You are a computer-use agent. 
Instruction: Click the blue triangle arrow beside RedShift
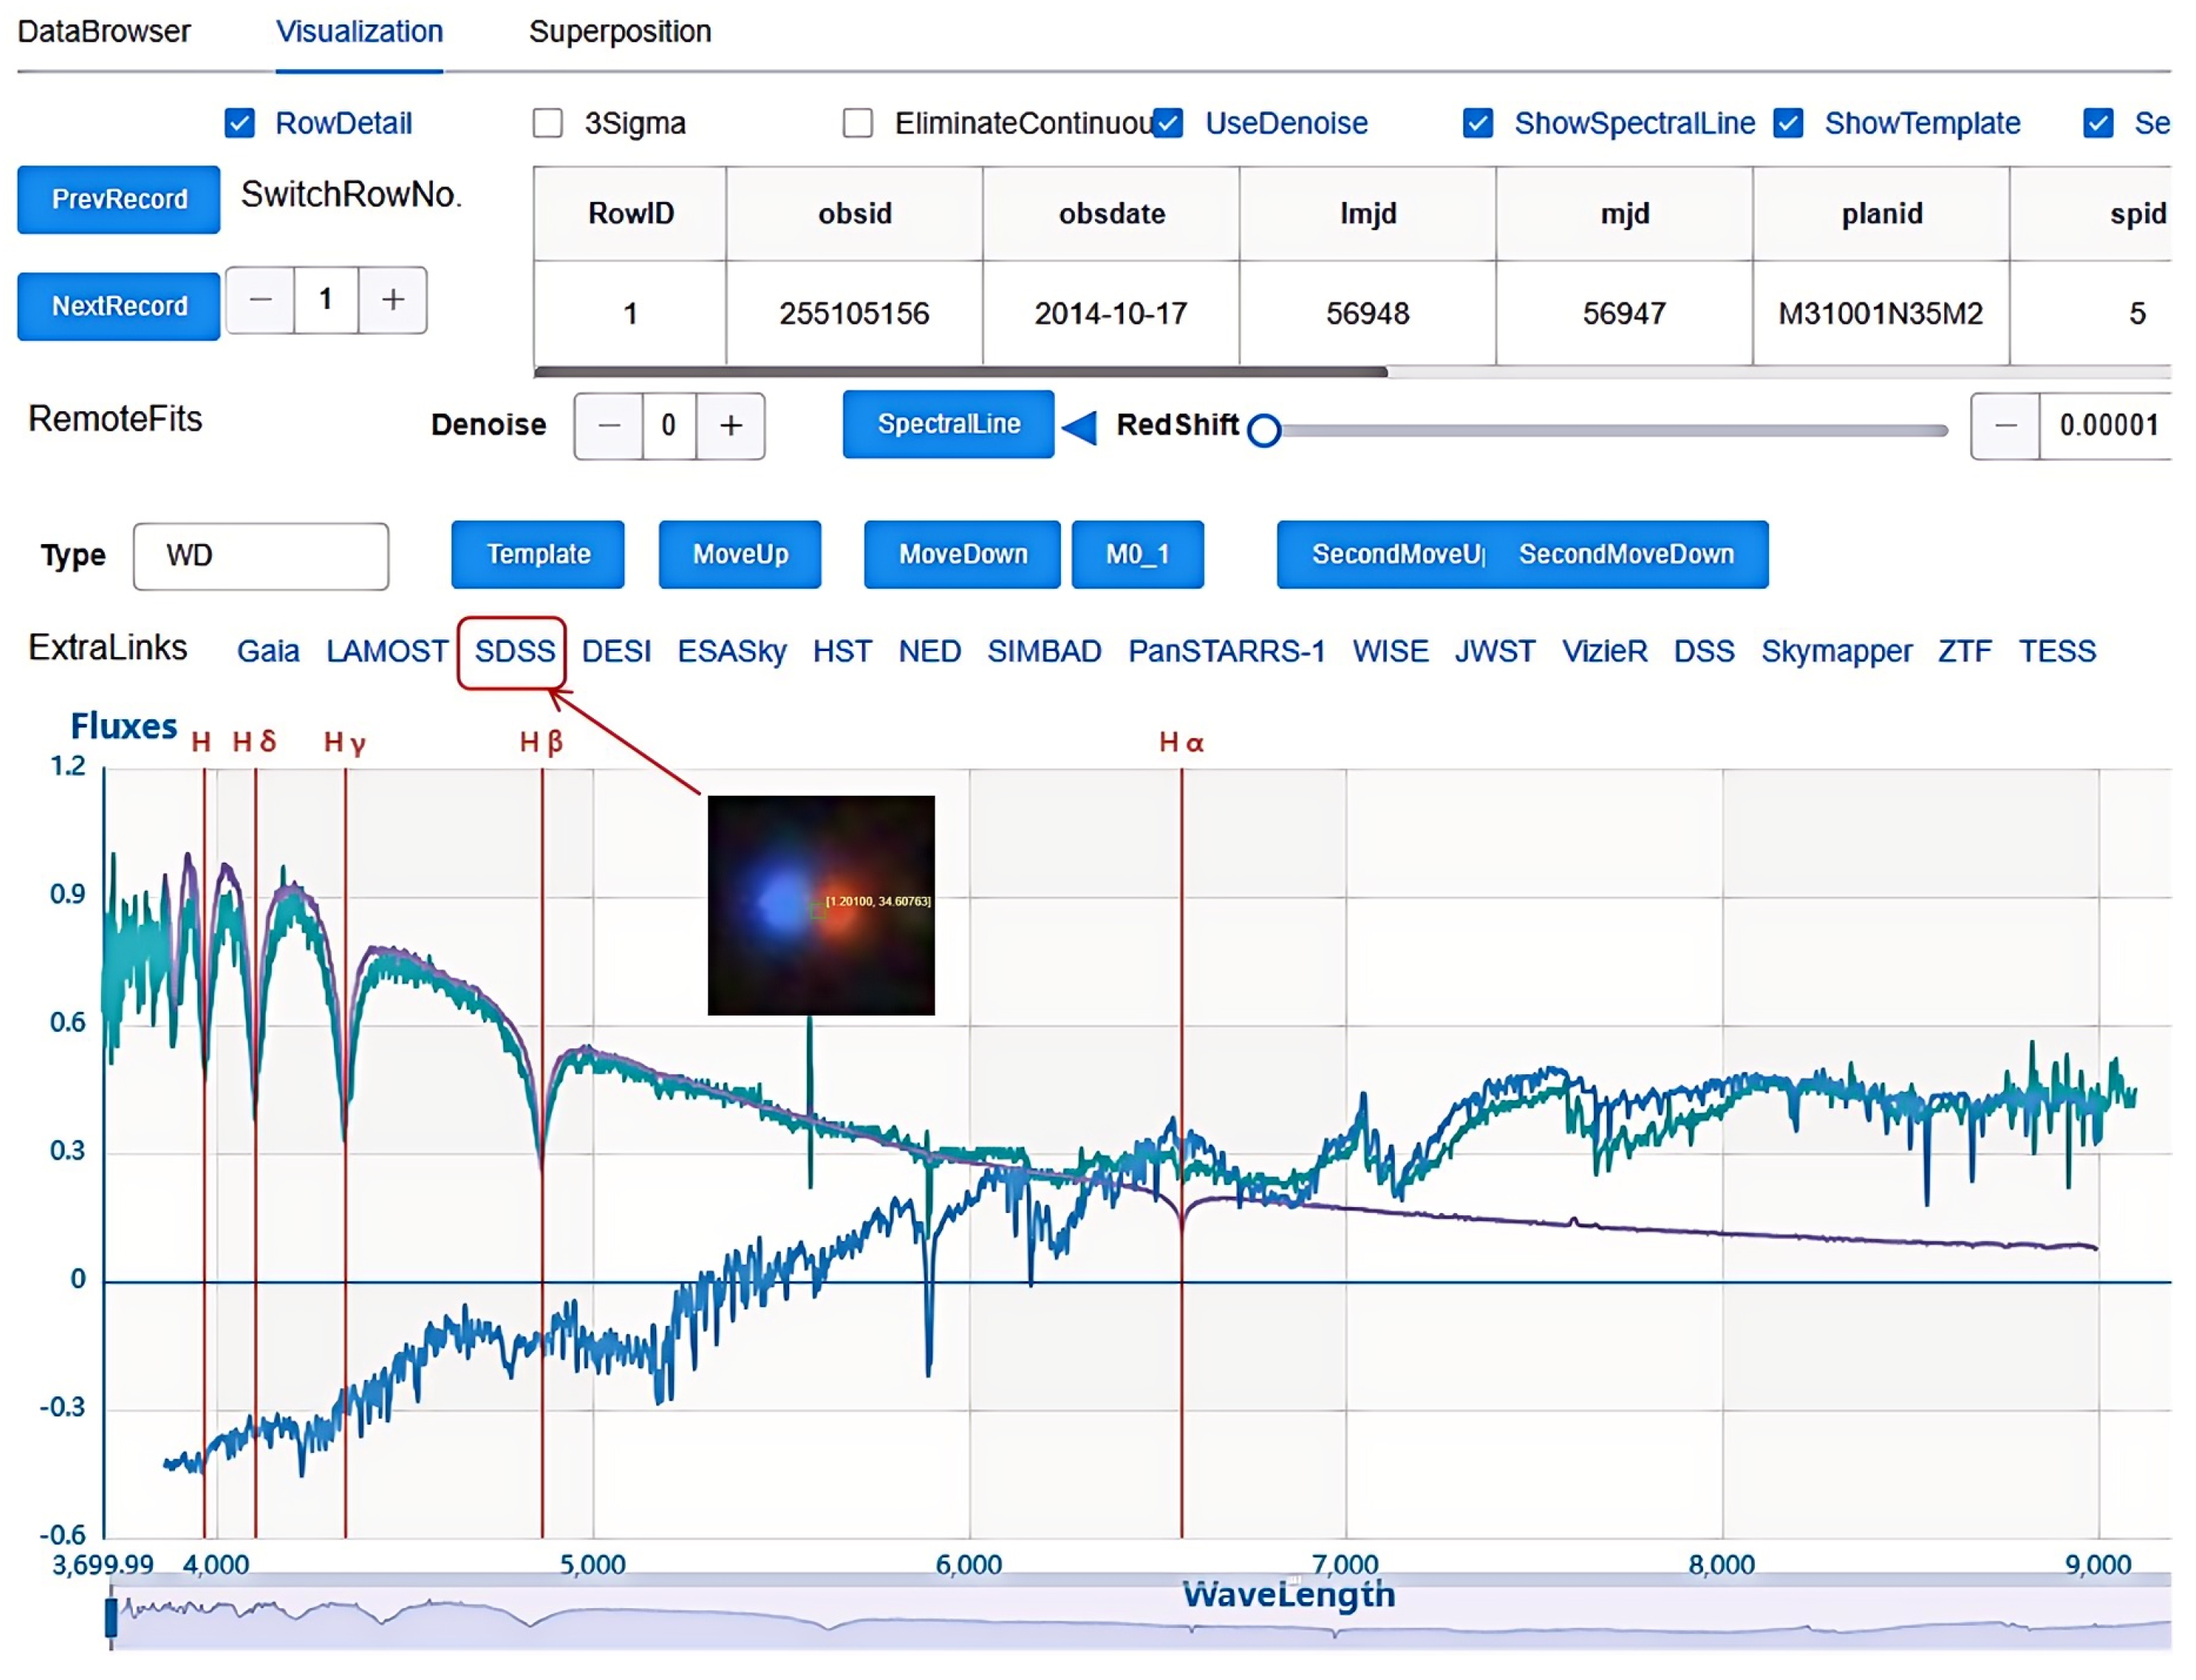[1080, 427]
